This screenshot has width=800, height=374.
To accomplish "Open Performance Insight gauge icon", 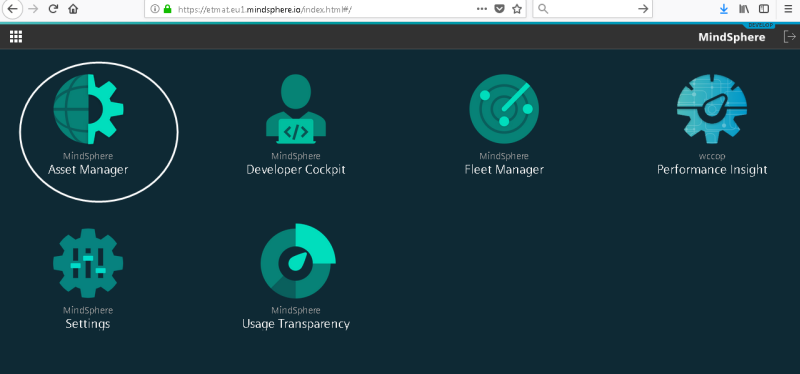I will tap(712, 109).
